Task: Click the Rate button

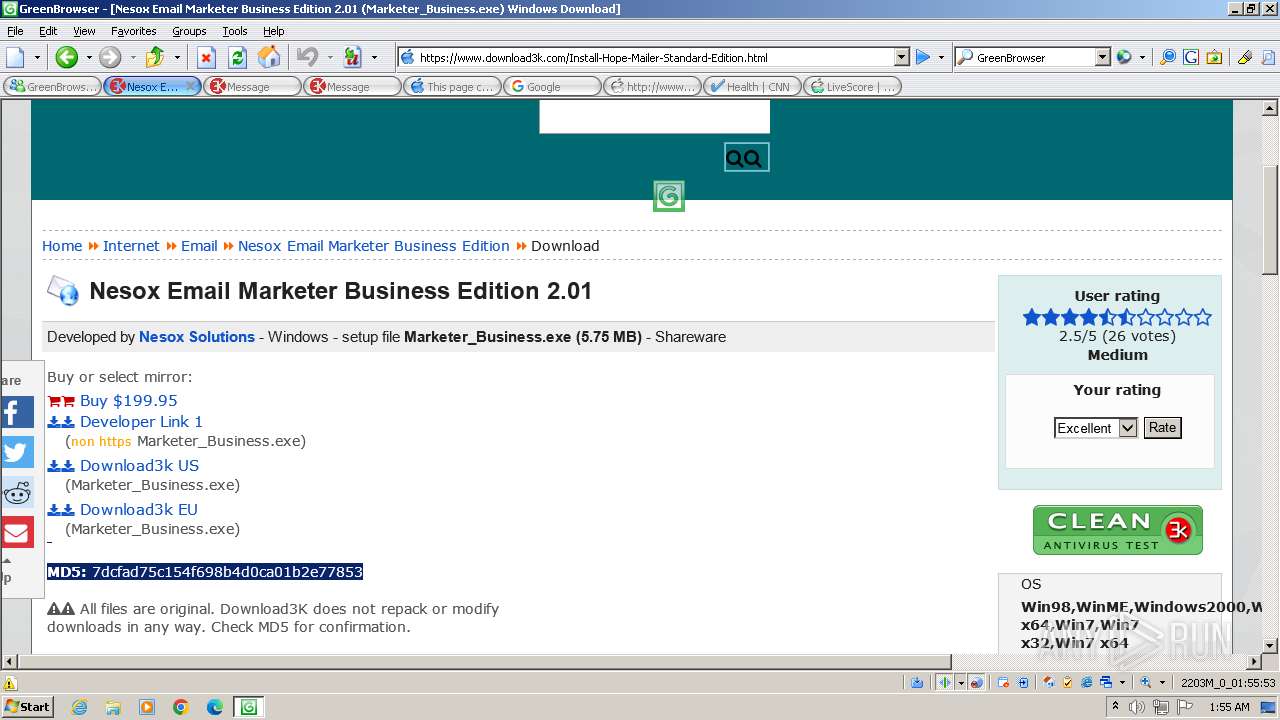Action: click(1162, 428)
